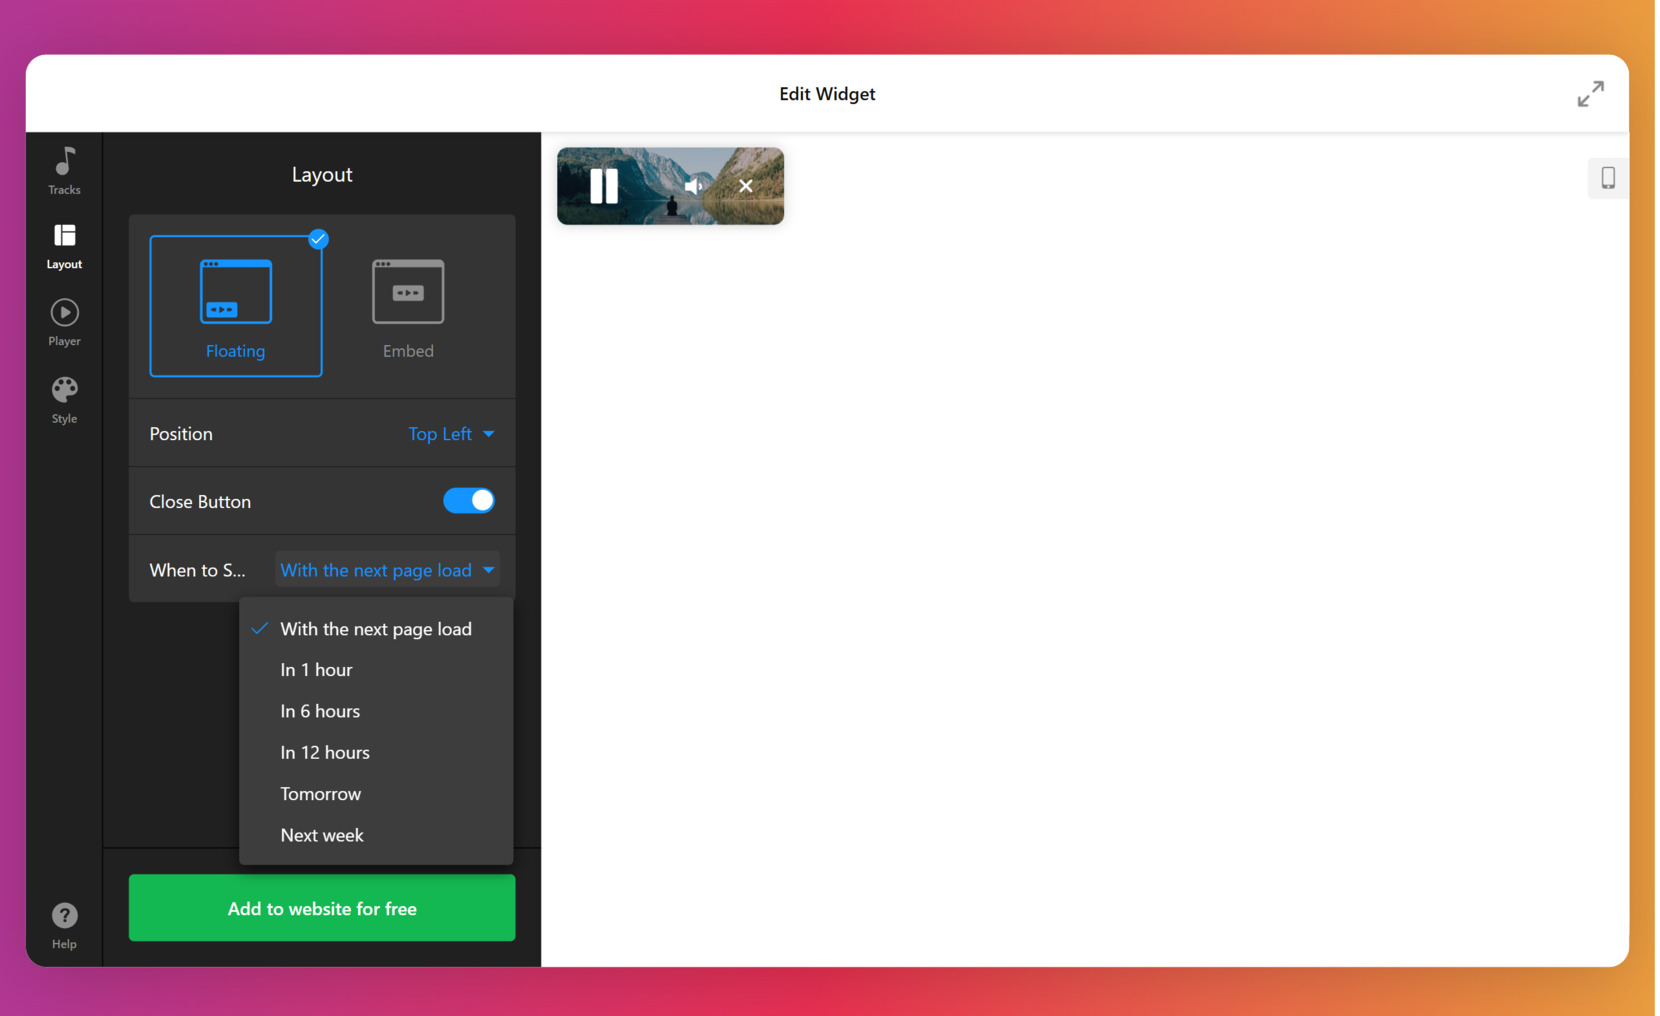The height and width of the screenshot is (1016, 1660).
Task: Select In 12 hours from the dropdown
Action: [x=325, y=752]
